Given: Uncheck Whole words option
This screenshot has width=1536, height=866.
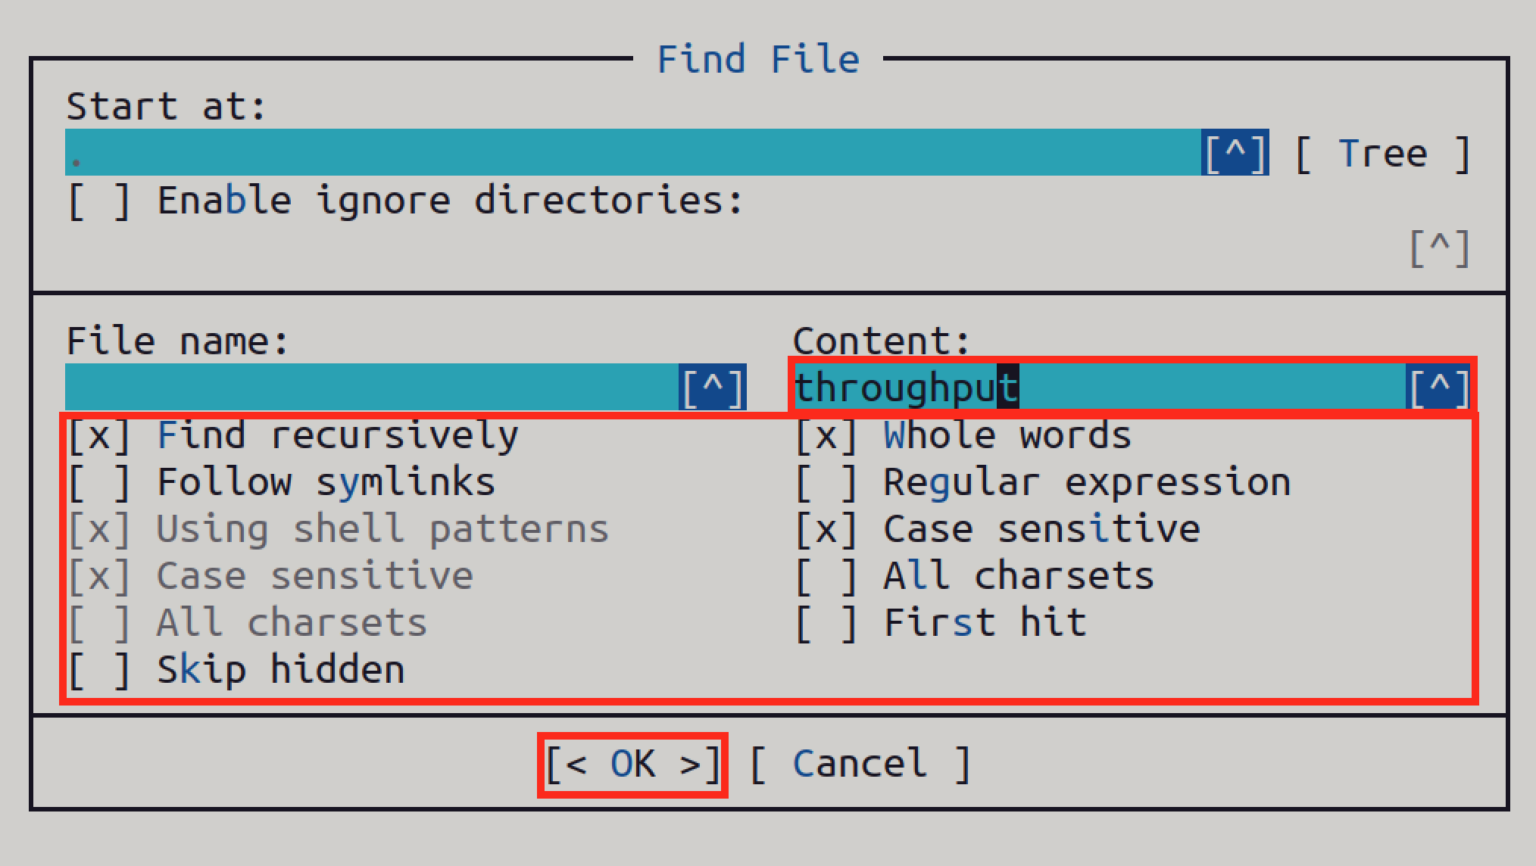Looking at the screenshot, I should click(x=826, y=436).
